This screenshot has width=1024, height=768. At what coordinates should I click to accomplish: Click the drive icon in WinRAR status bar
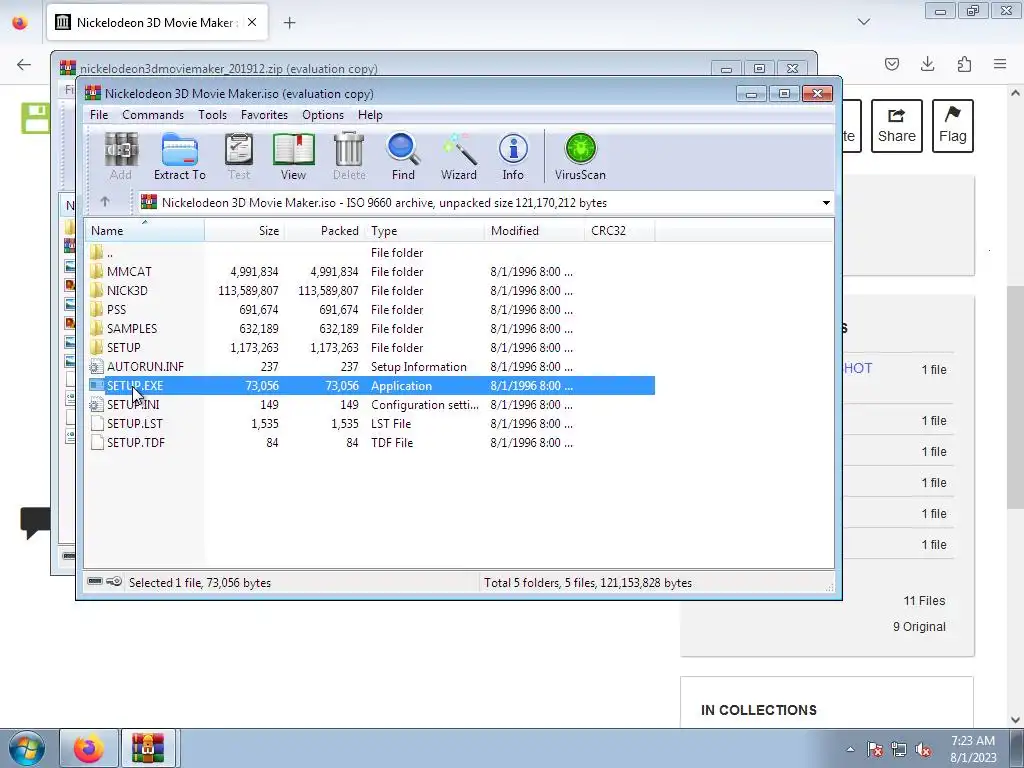pos(95,581)
